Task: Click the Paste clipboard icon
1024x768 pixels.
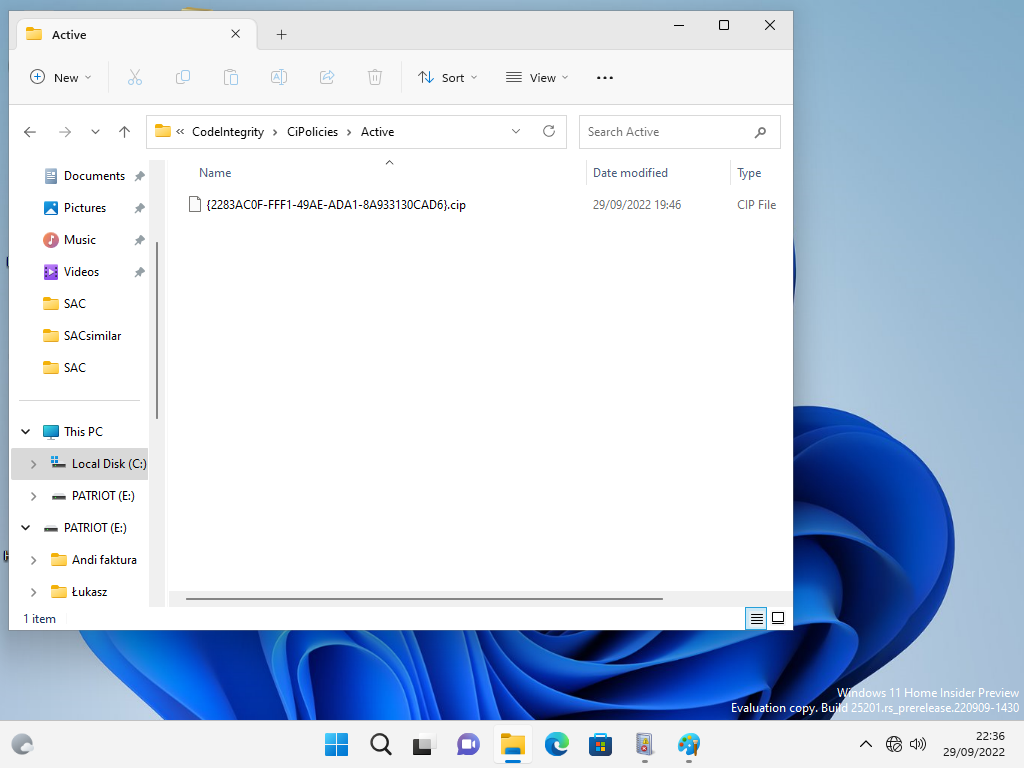Action: 231,77
